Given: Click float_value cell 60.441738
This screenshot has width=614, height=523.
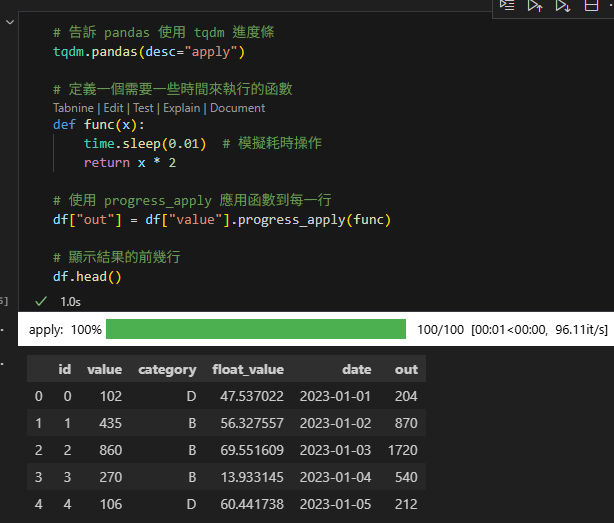Looking at the screenshot, I should click(252, 504).
